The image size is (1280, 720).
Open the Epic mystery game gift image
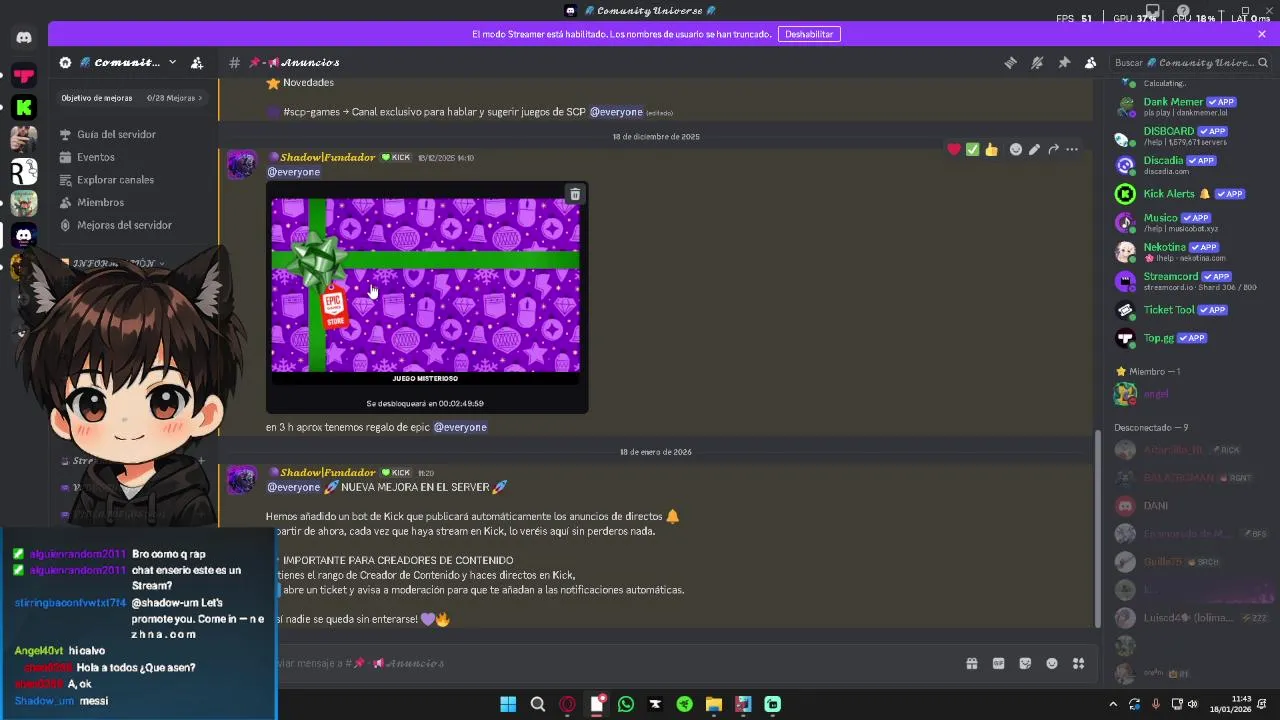tap(427, 298)
